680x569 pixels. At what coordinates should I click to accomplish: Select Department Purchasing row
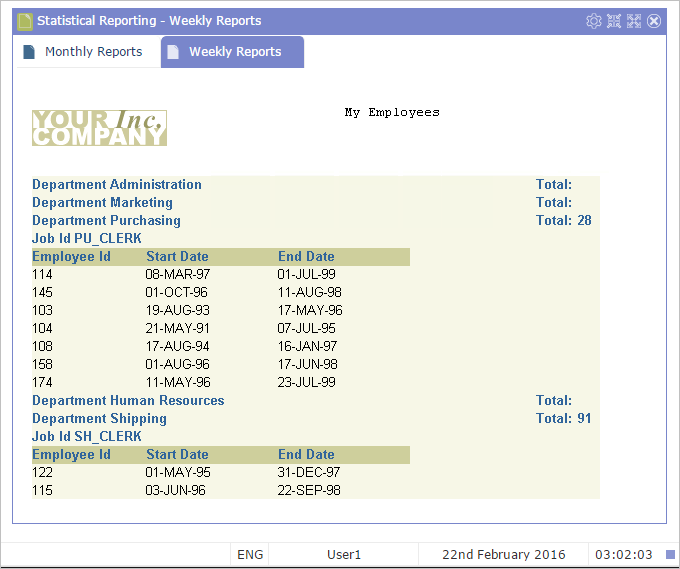click(x=316, y=221)
